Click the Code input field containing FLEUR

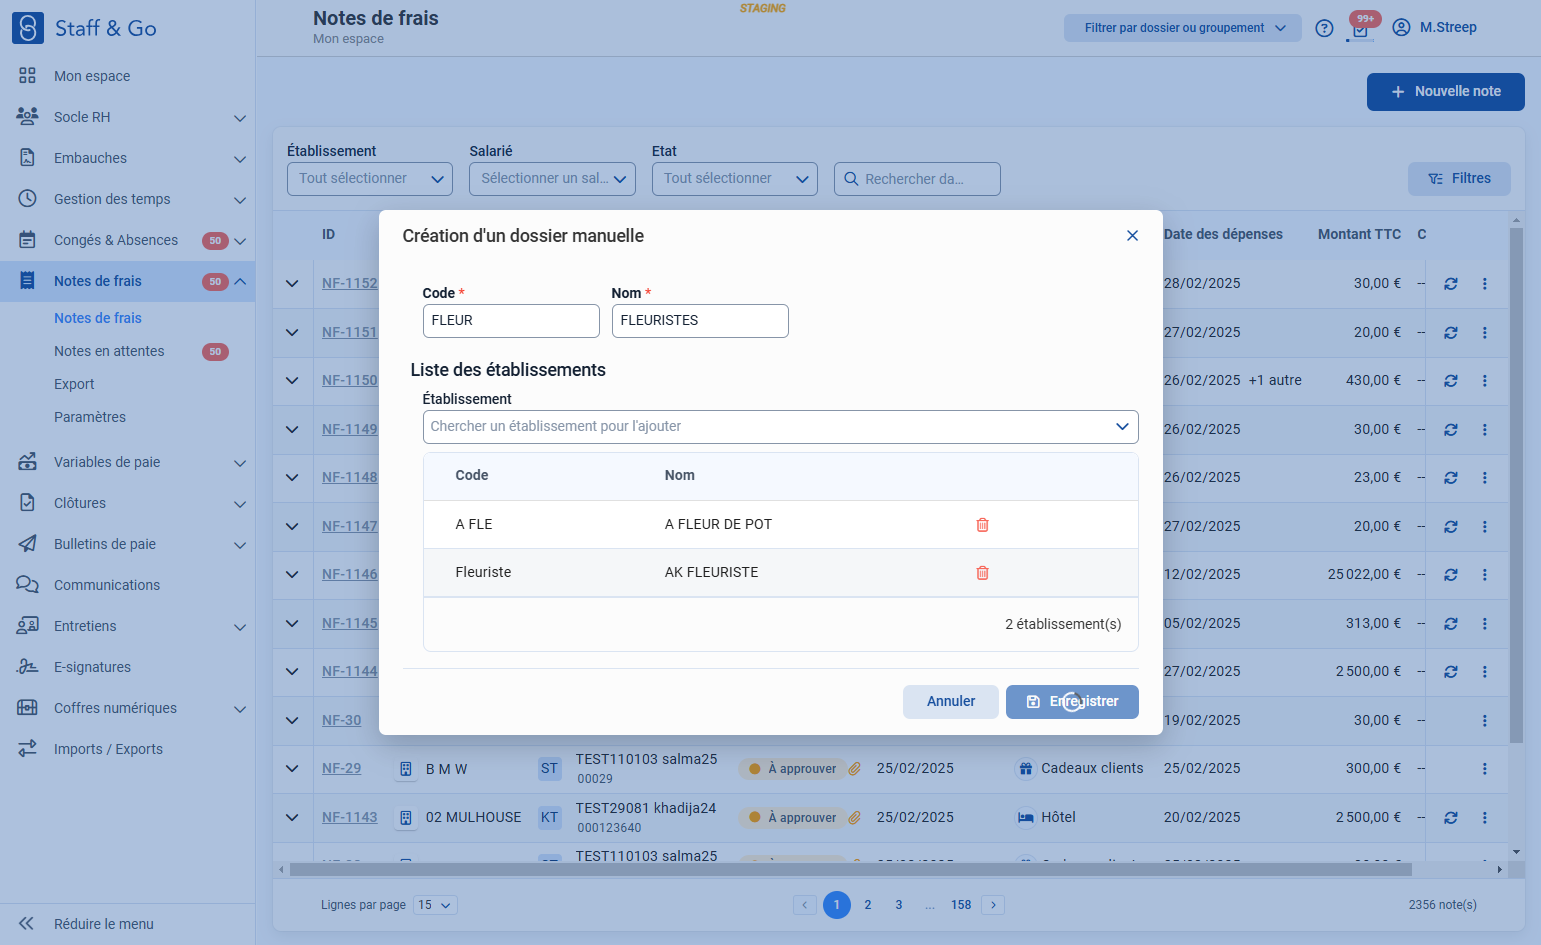(511, 321)
